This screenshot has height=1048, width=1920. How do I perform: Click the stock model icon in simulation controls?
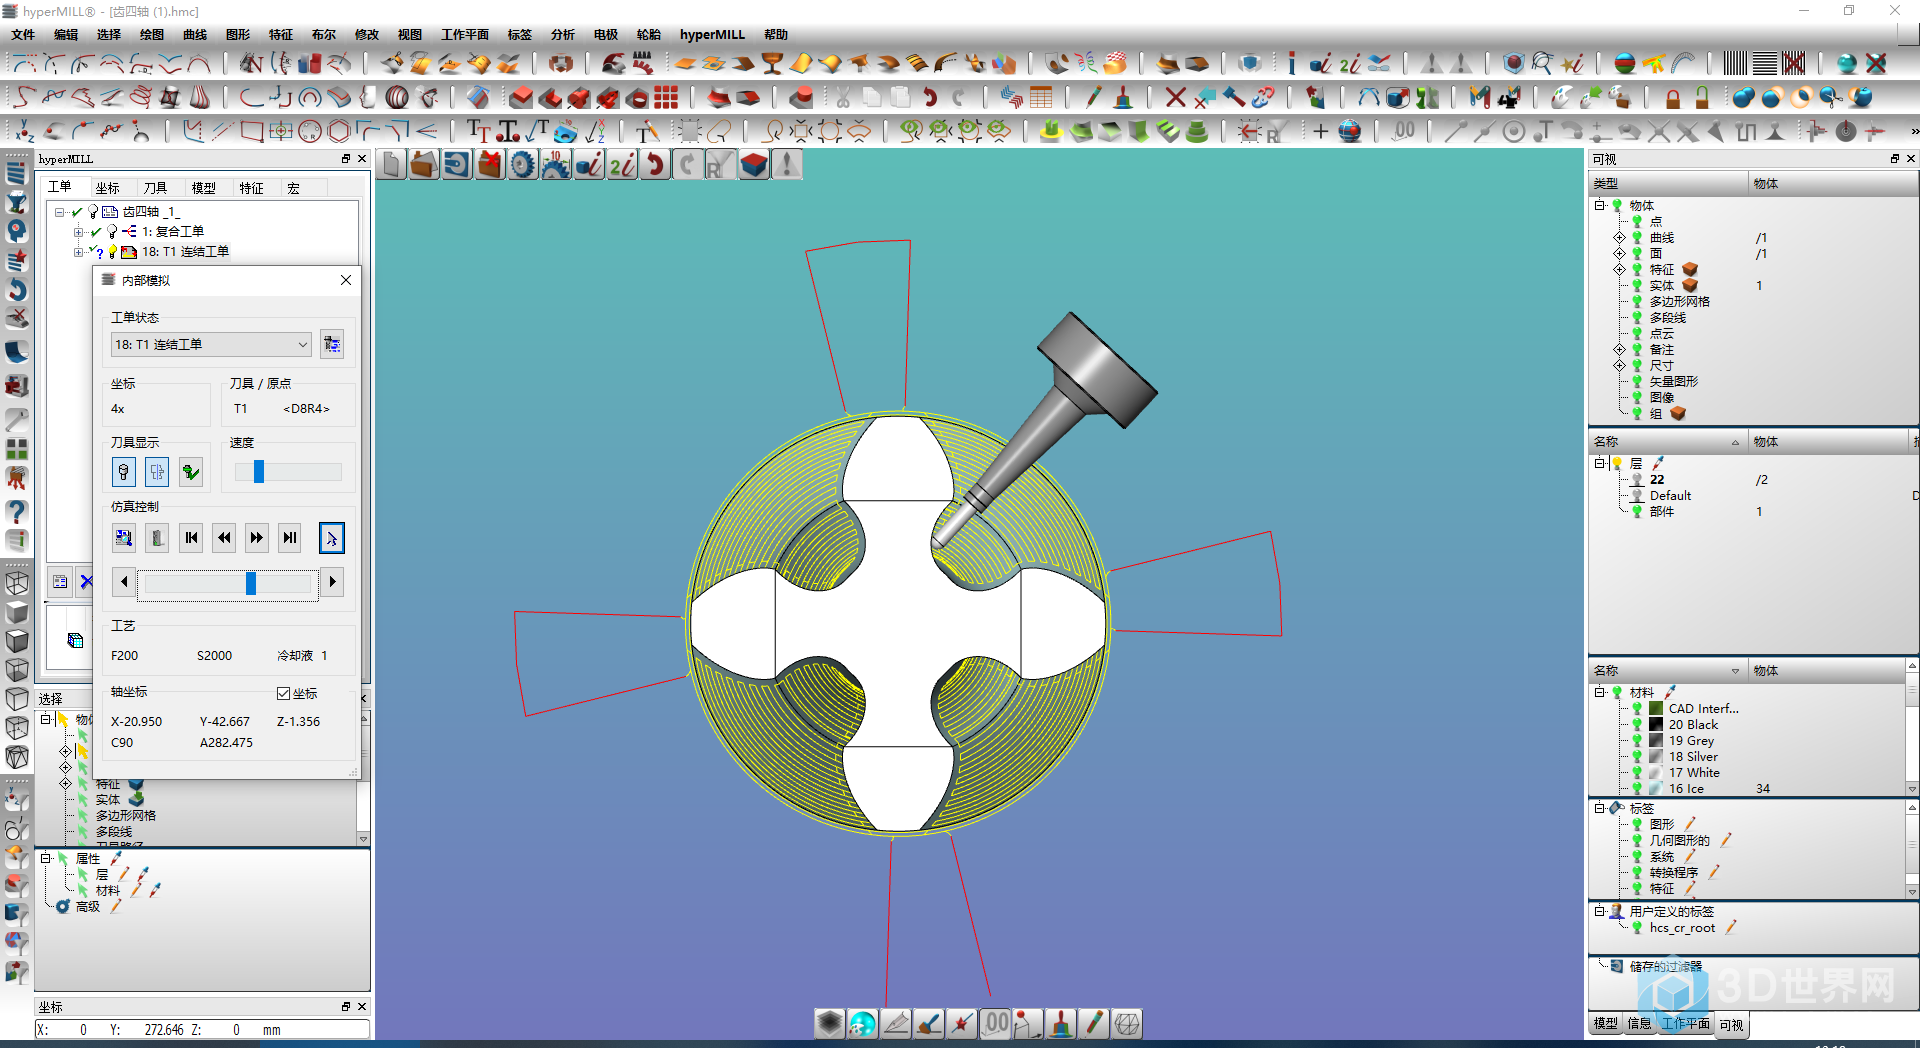[157, 538]
